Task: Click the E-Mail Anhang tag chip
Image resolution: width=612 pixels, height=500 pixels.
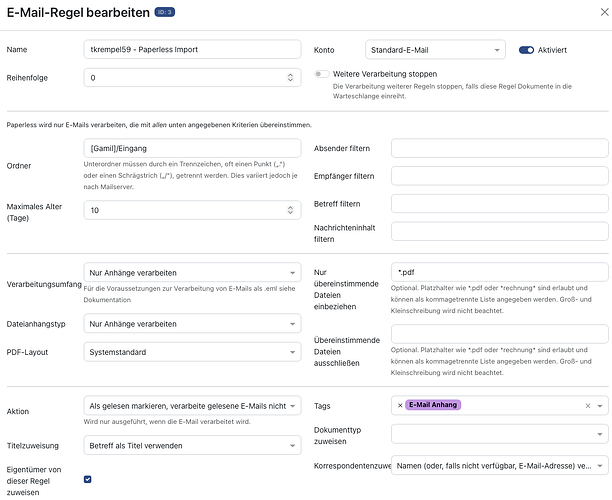Action: coord(433,405)
